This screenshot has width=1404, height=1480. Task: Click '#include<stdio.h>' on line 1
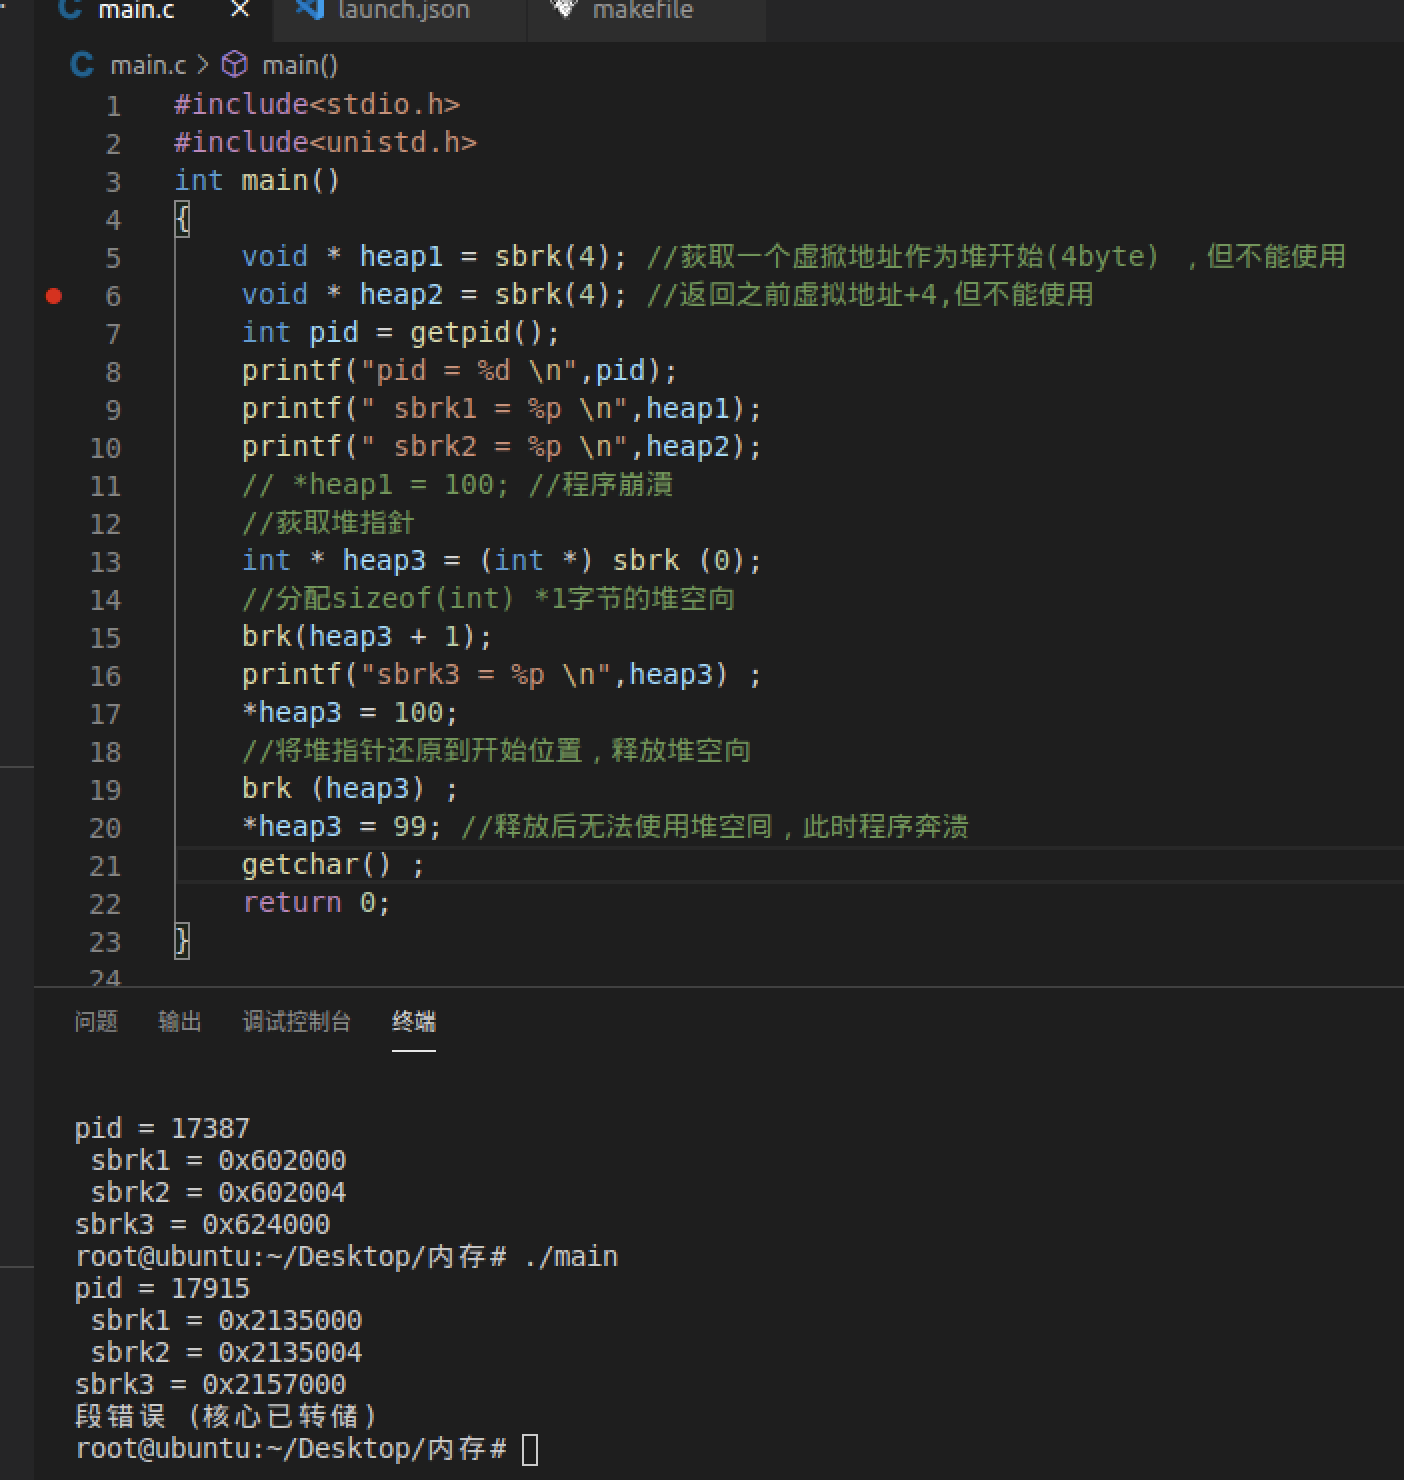[x=317, y=104]
